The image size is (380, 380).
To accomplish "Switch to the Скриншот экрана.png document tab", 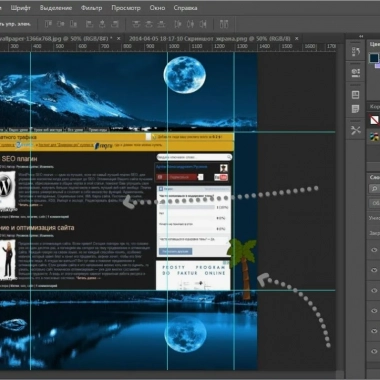I will click(209, 38).
